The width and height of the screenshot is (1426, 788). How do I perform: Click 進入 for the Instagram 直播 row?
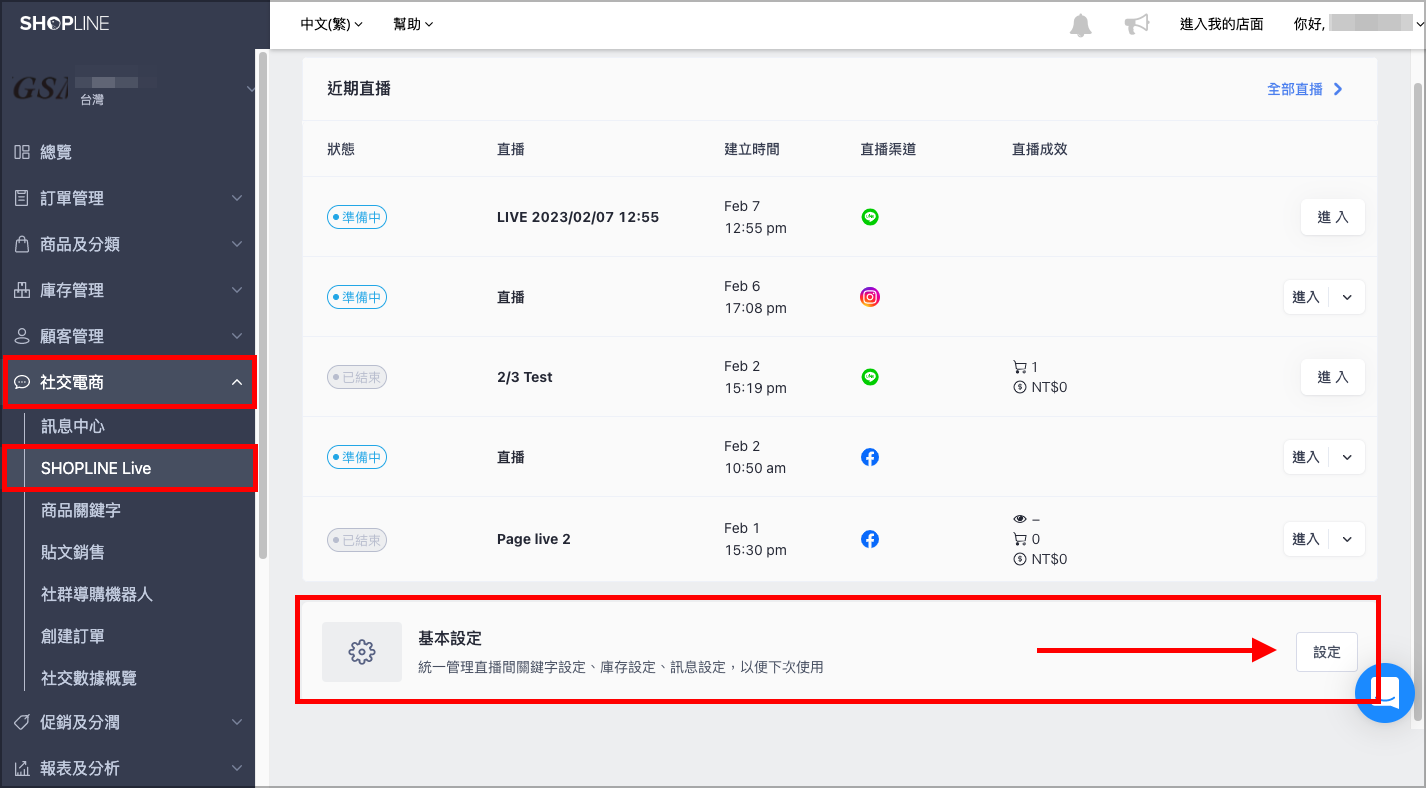(1307, 297)
